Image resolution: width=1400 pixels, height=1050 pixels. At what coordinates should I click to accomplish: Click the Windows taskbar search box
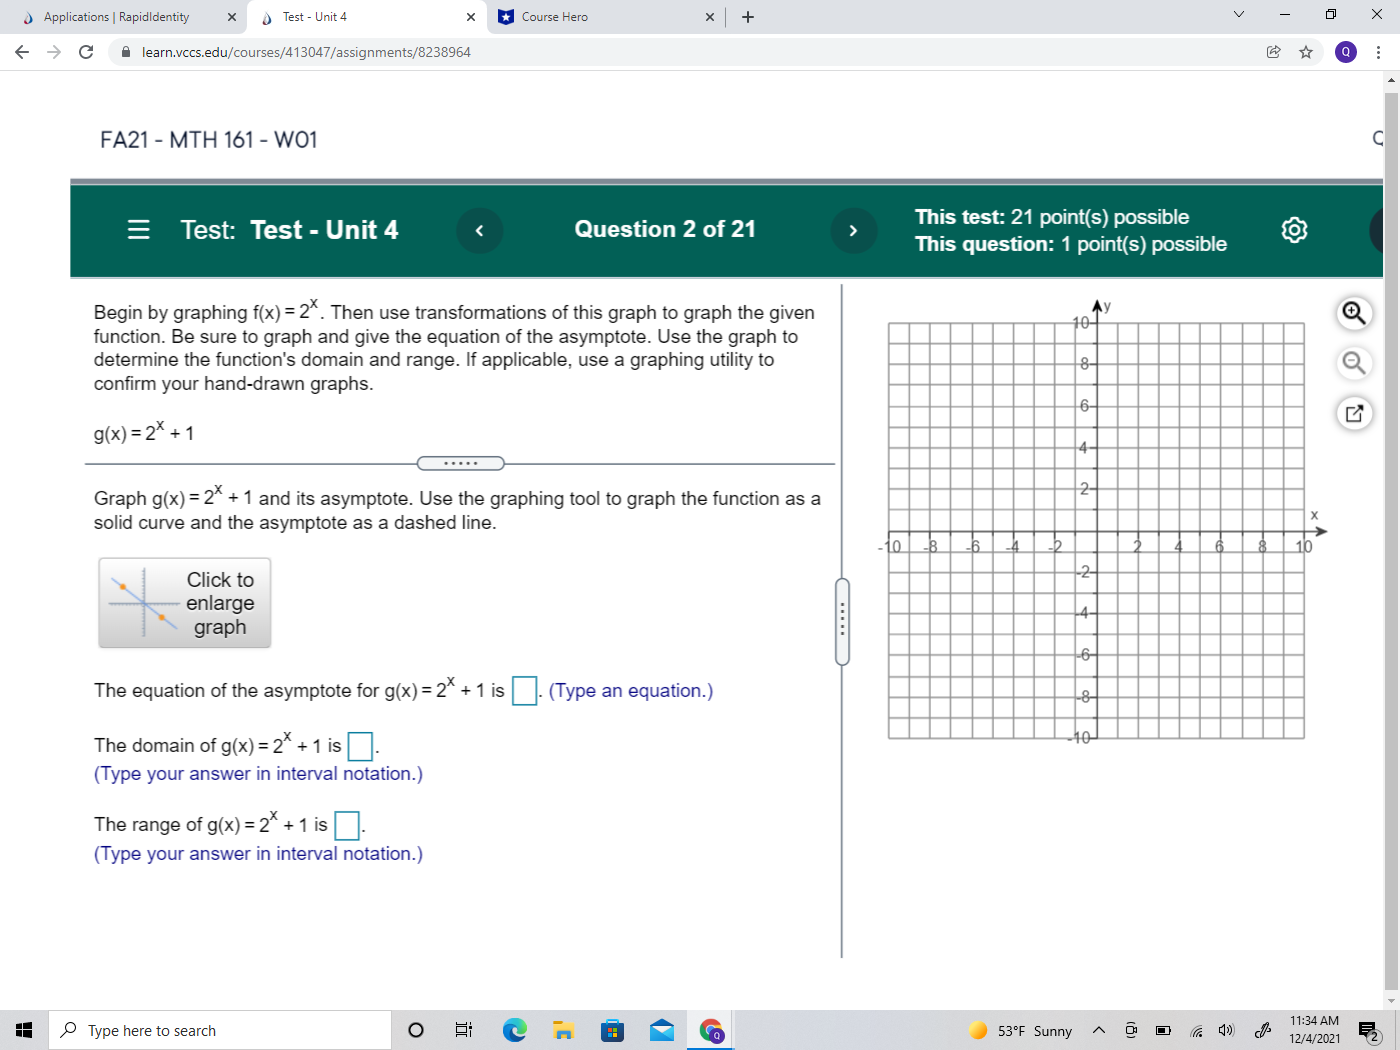(220, 1030)
